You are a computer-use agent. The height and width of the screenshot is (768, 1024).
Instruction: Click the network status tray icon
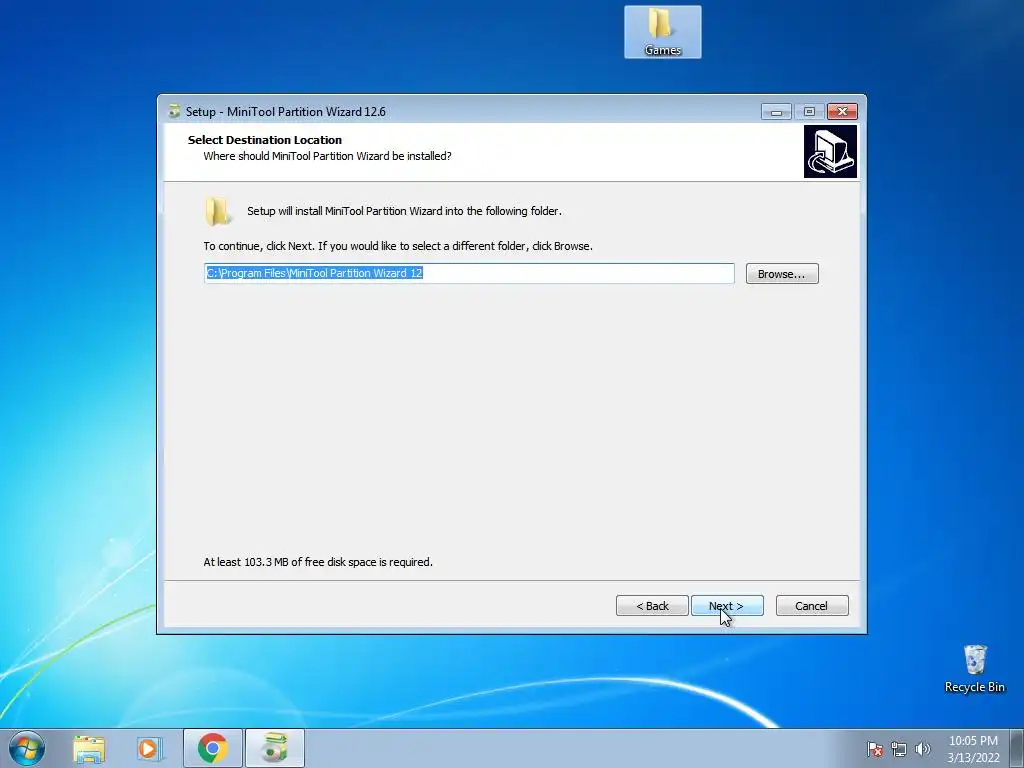click(x=899, y=749)
